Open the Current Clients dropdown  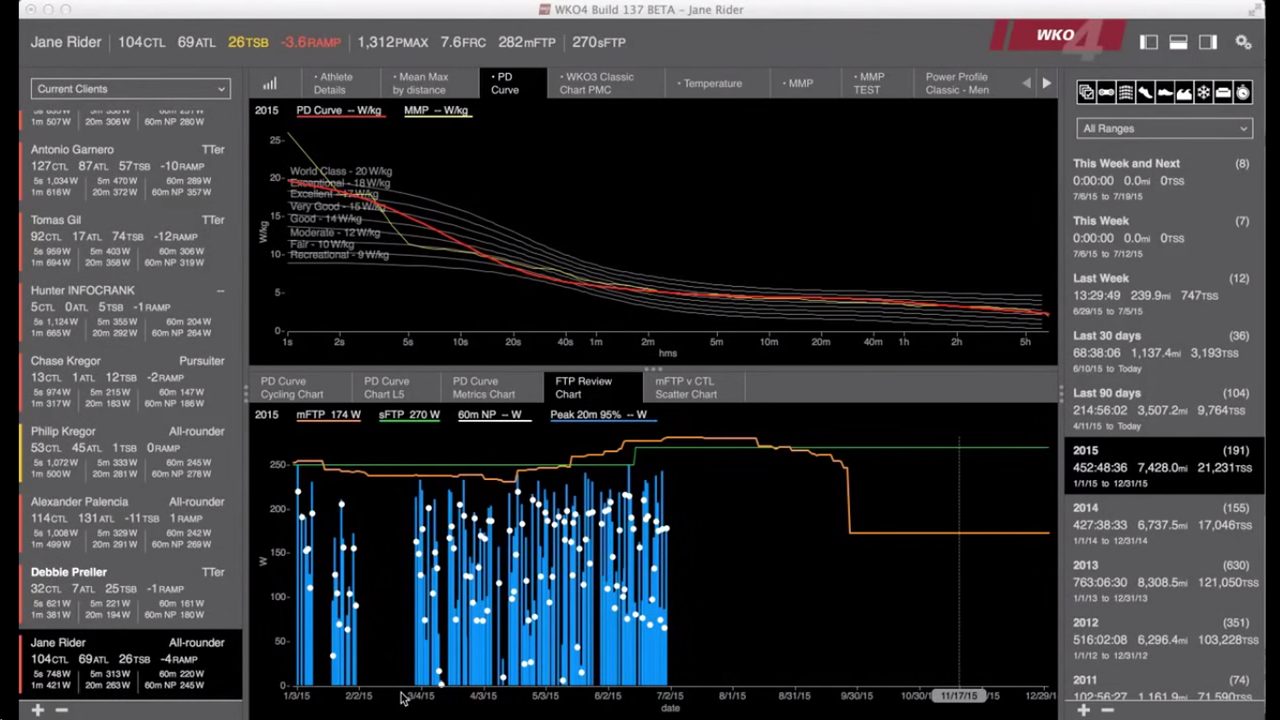tap(130, 89)
